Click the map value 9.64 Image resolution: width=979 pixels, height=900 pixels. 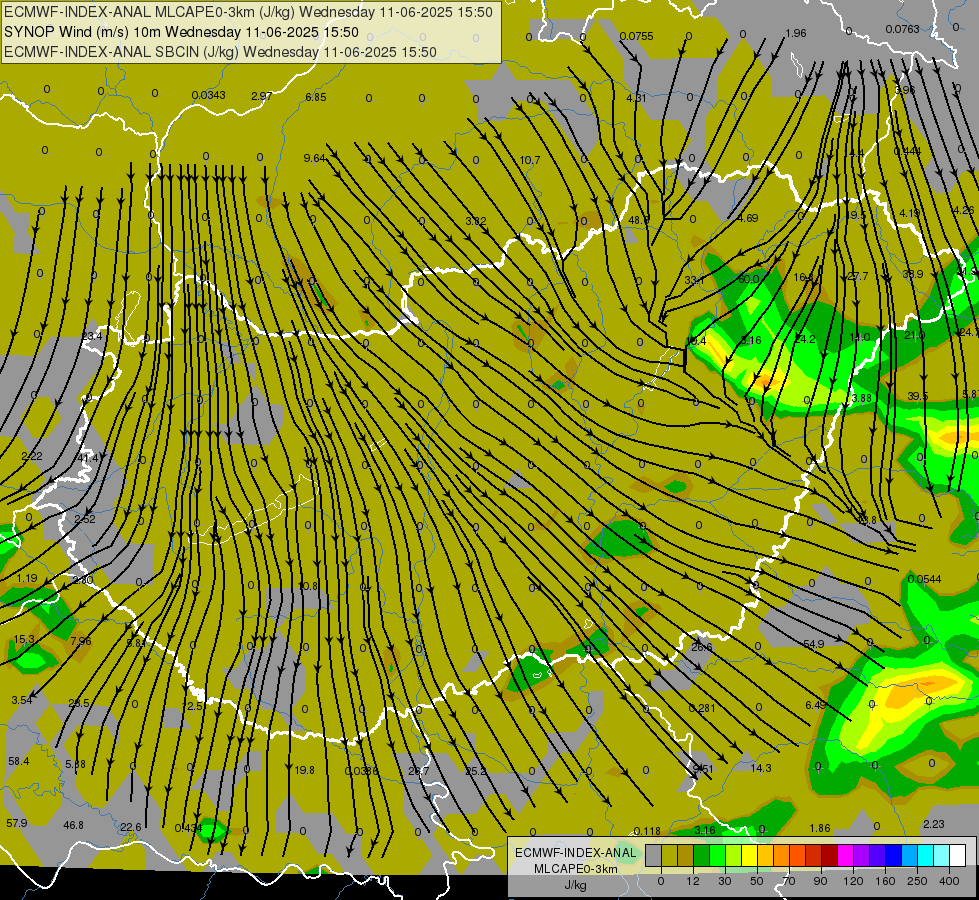click(315, 159)
